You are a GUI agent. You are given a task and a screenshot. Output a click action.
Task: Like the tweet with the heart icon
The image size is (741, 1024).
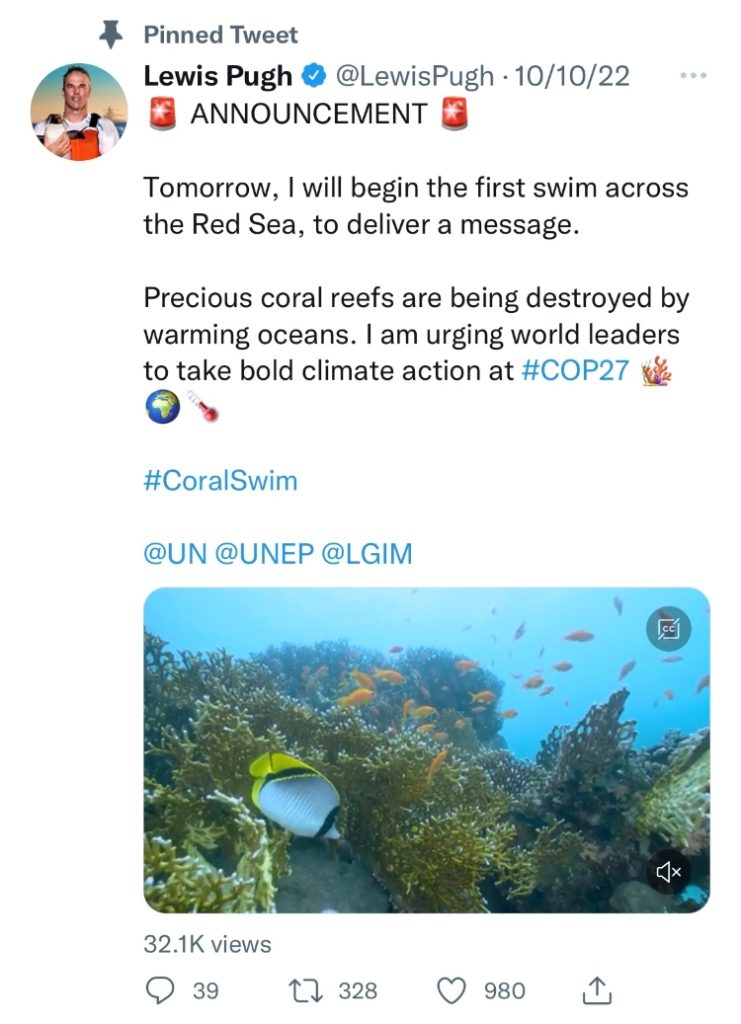click(453, 990)
